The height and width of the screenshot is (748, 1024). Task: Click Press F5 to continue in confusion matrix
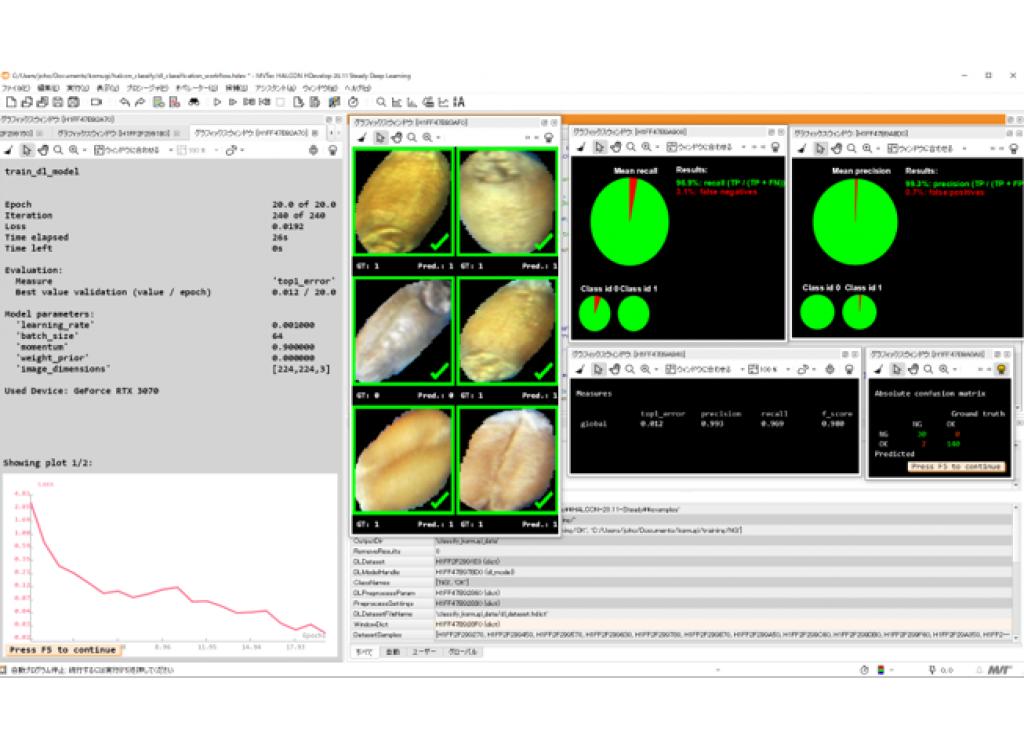(955, 466)
